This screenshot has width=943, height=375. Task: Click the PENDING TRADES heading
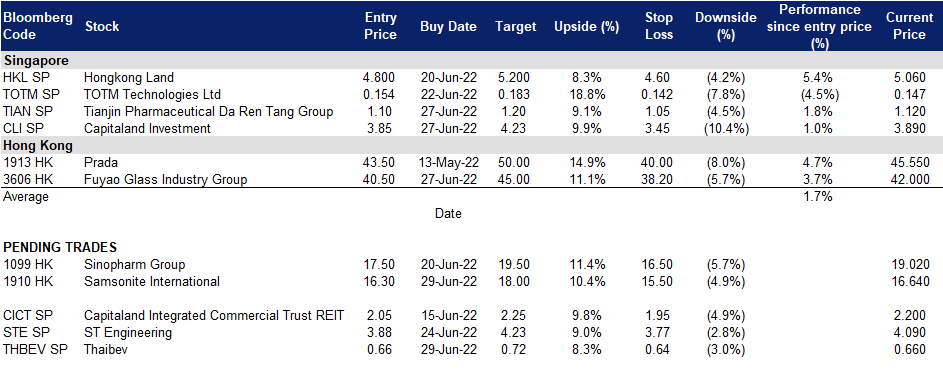click(60, 247)
